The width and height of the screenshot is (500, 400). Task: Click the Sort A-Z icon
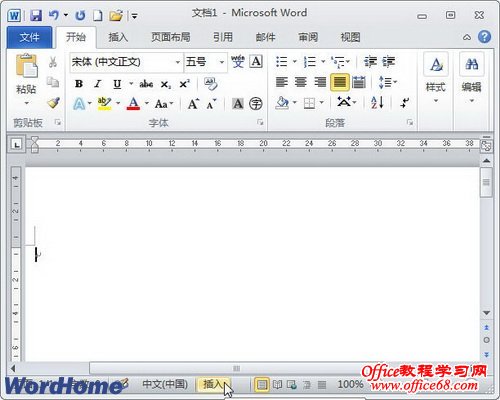377,102
